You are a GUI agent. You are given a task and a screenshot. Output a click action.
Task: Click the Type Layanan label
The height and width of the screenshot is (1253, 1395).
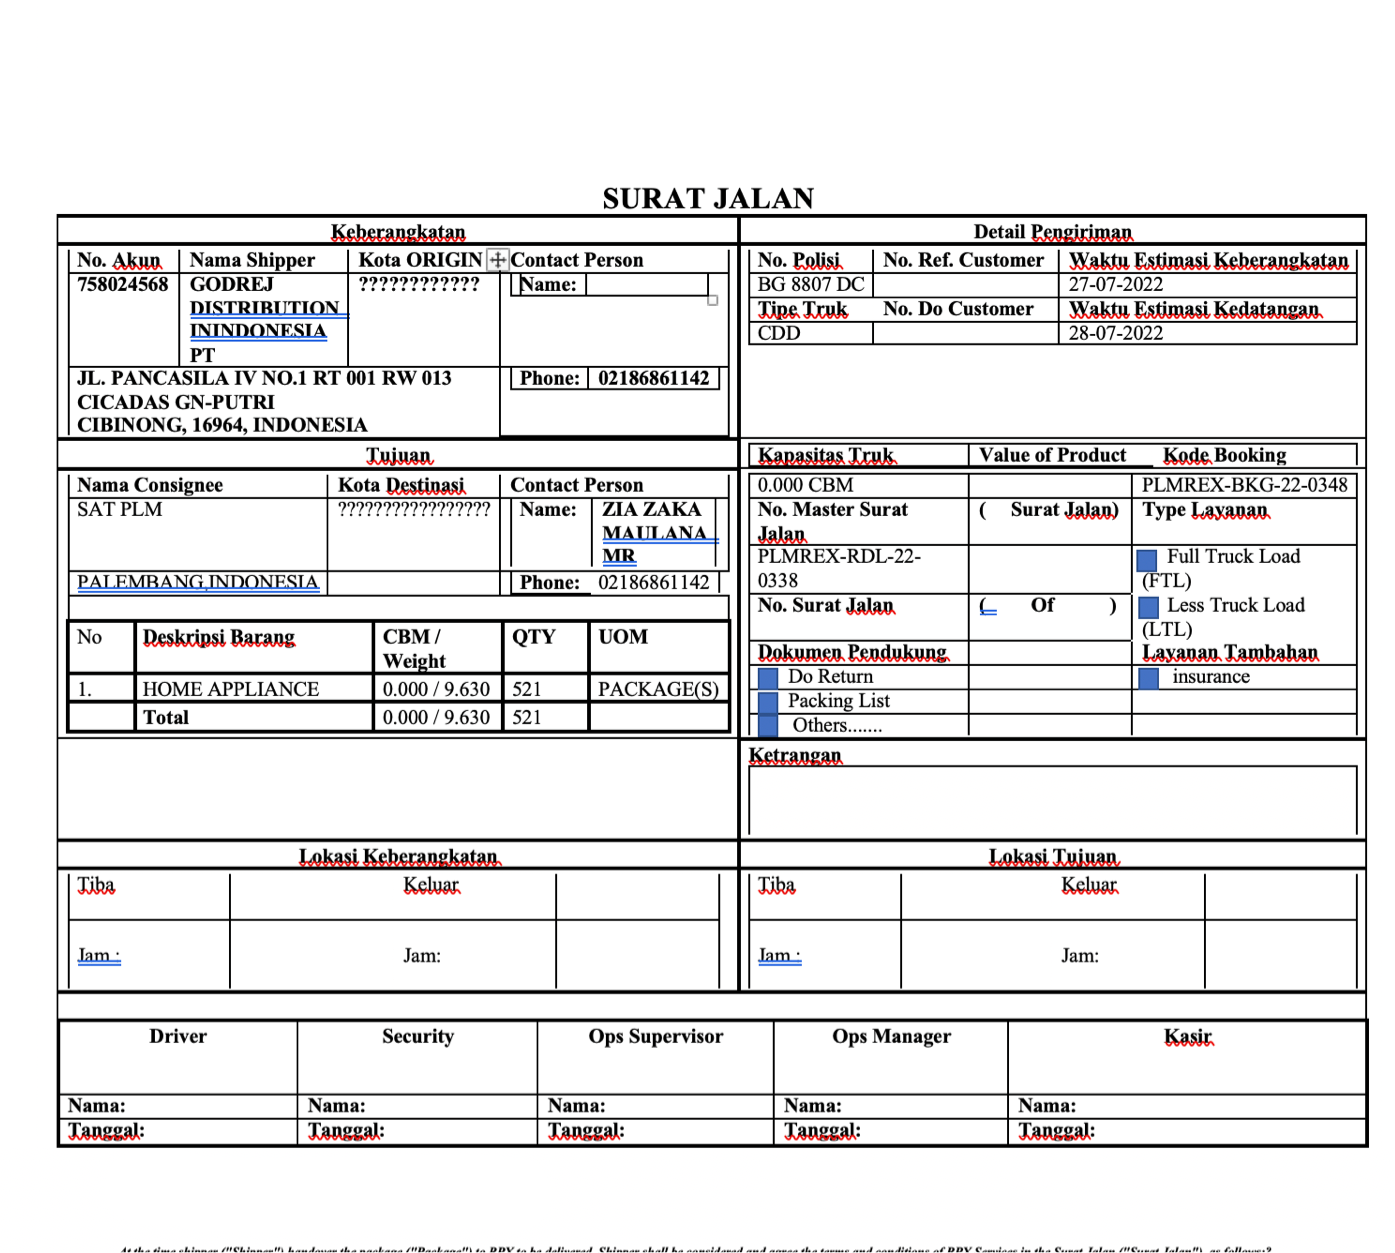(1205, 510)
